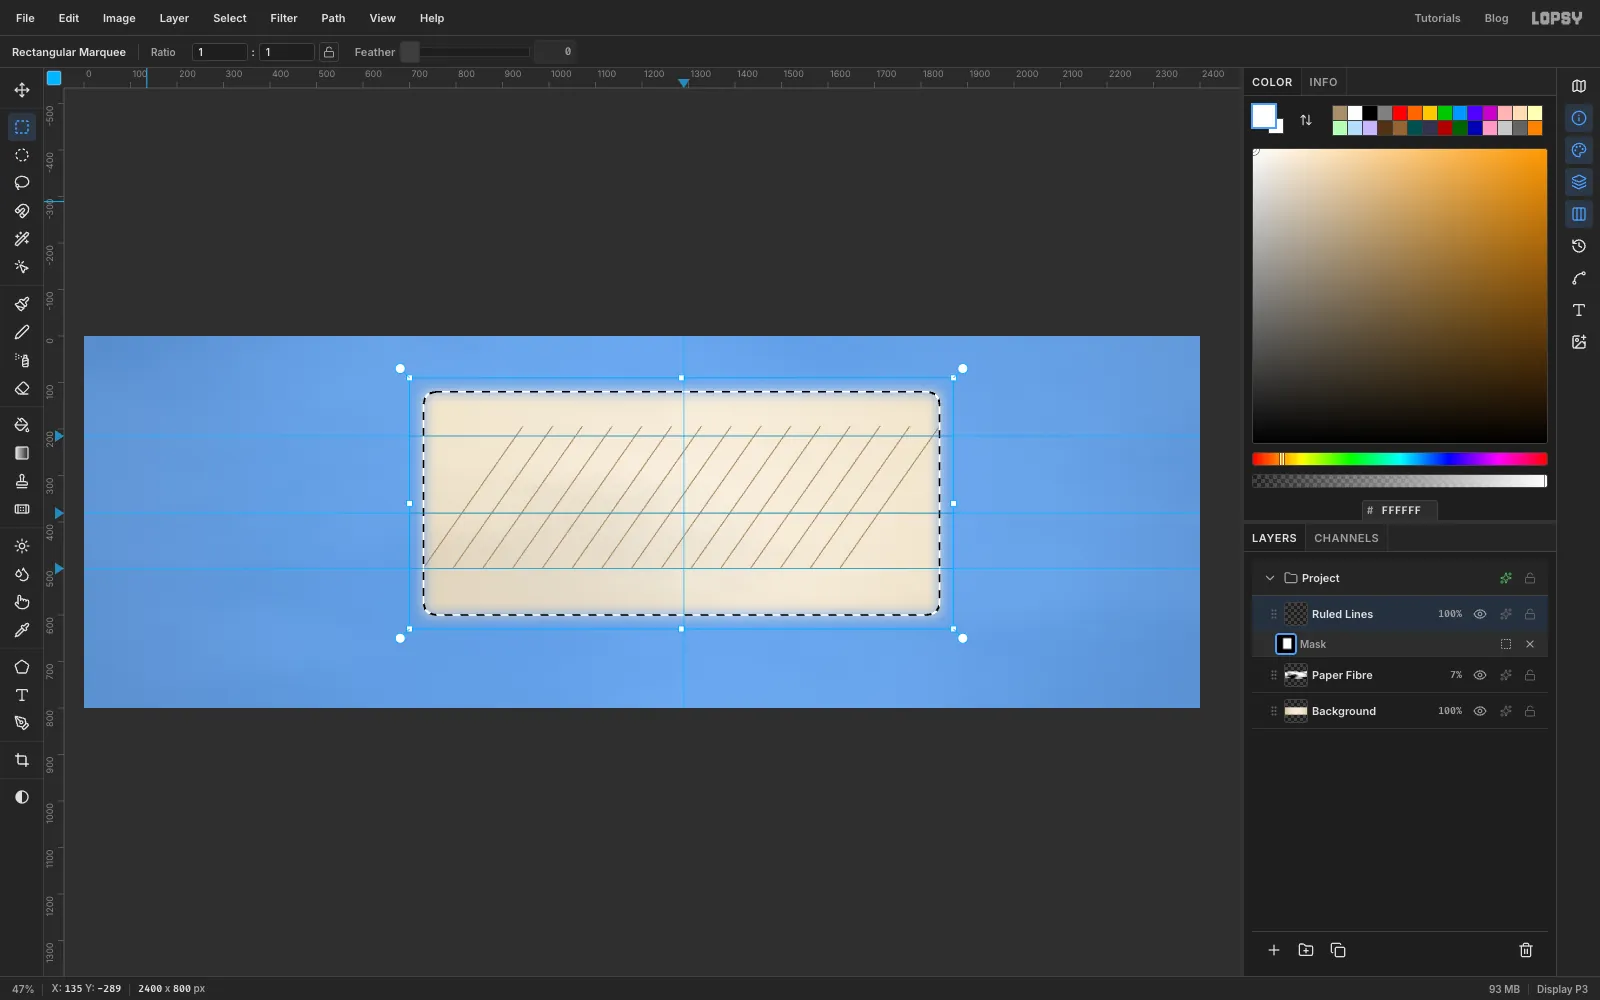Add a new layer with plus icon
Screen dimensions: 1600x1000
coord(1274,950)
